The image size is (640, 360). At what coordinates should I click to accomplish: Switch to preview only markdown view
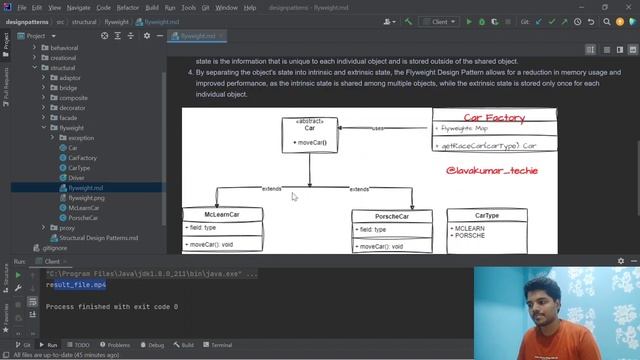click(633, 50)
